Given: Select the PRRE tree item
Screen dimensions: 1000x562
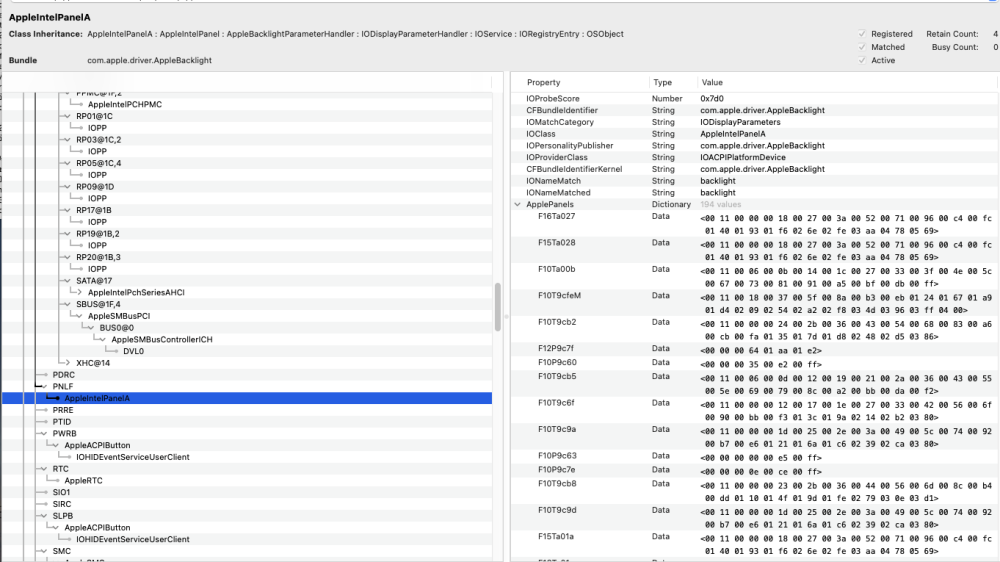Looking at the screenshot, I should point(62,410).
